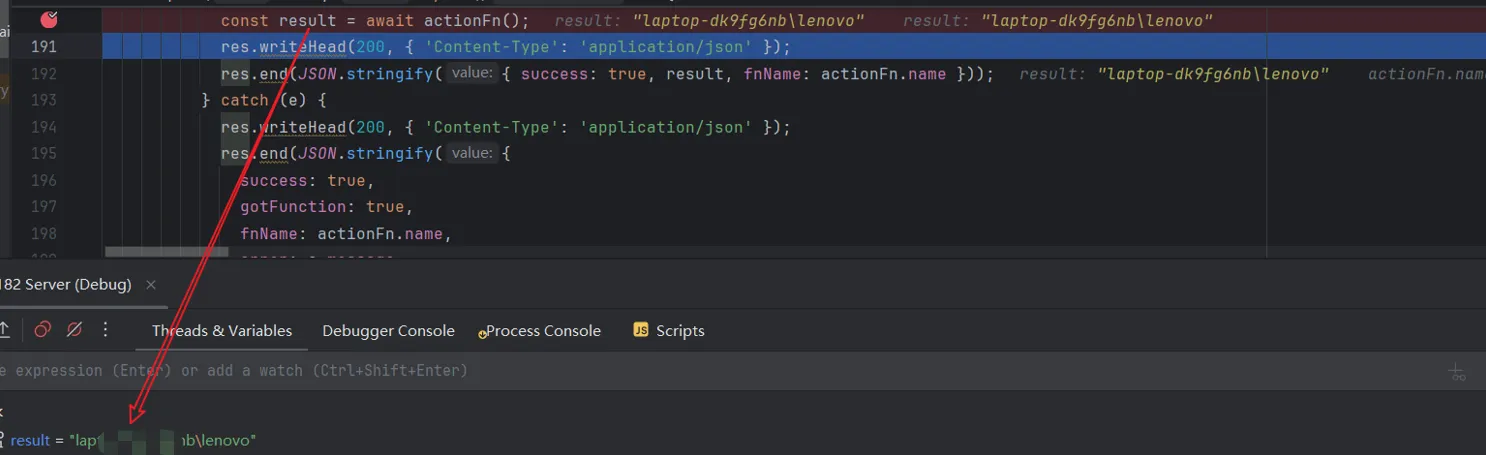1486x455 pixels.
Task: Click 'gotFunction: true' in the code
Action: [x=326, y=207]
